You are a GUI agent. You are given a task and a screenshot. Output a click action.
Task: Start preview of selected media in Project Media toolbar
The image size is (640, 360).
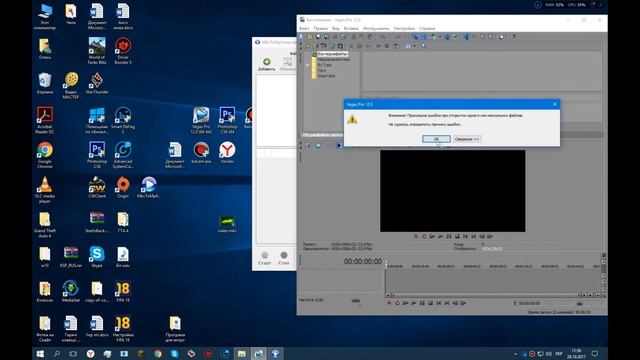379,46
